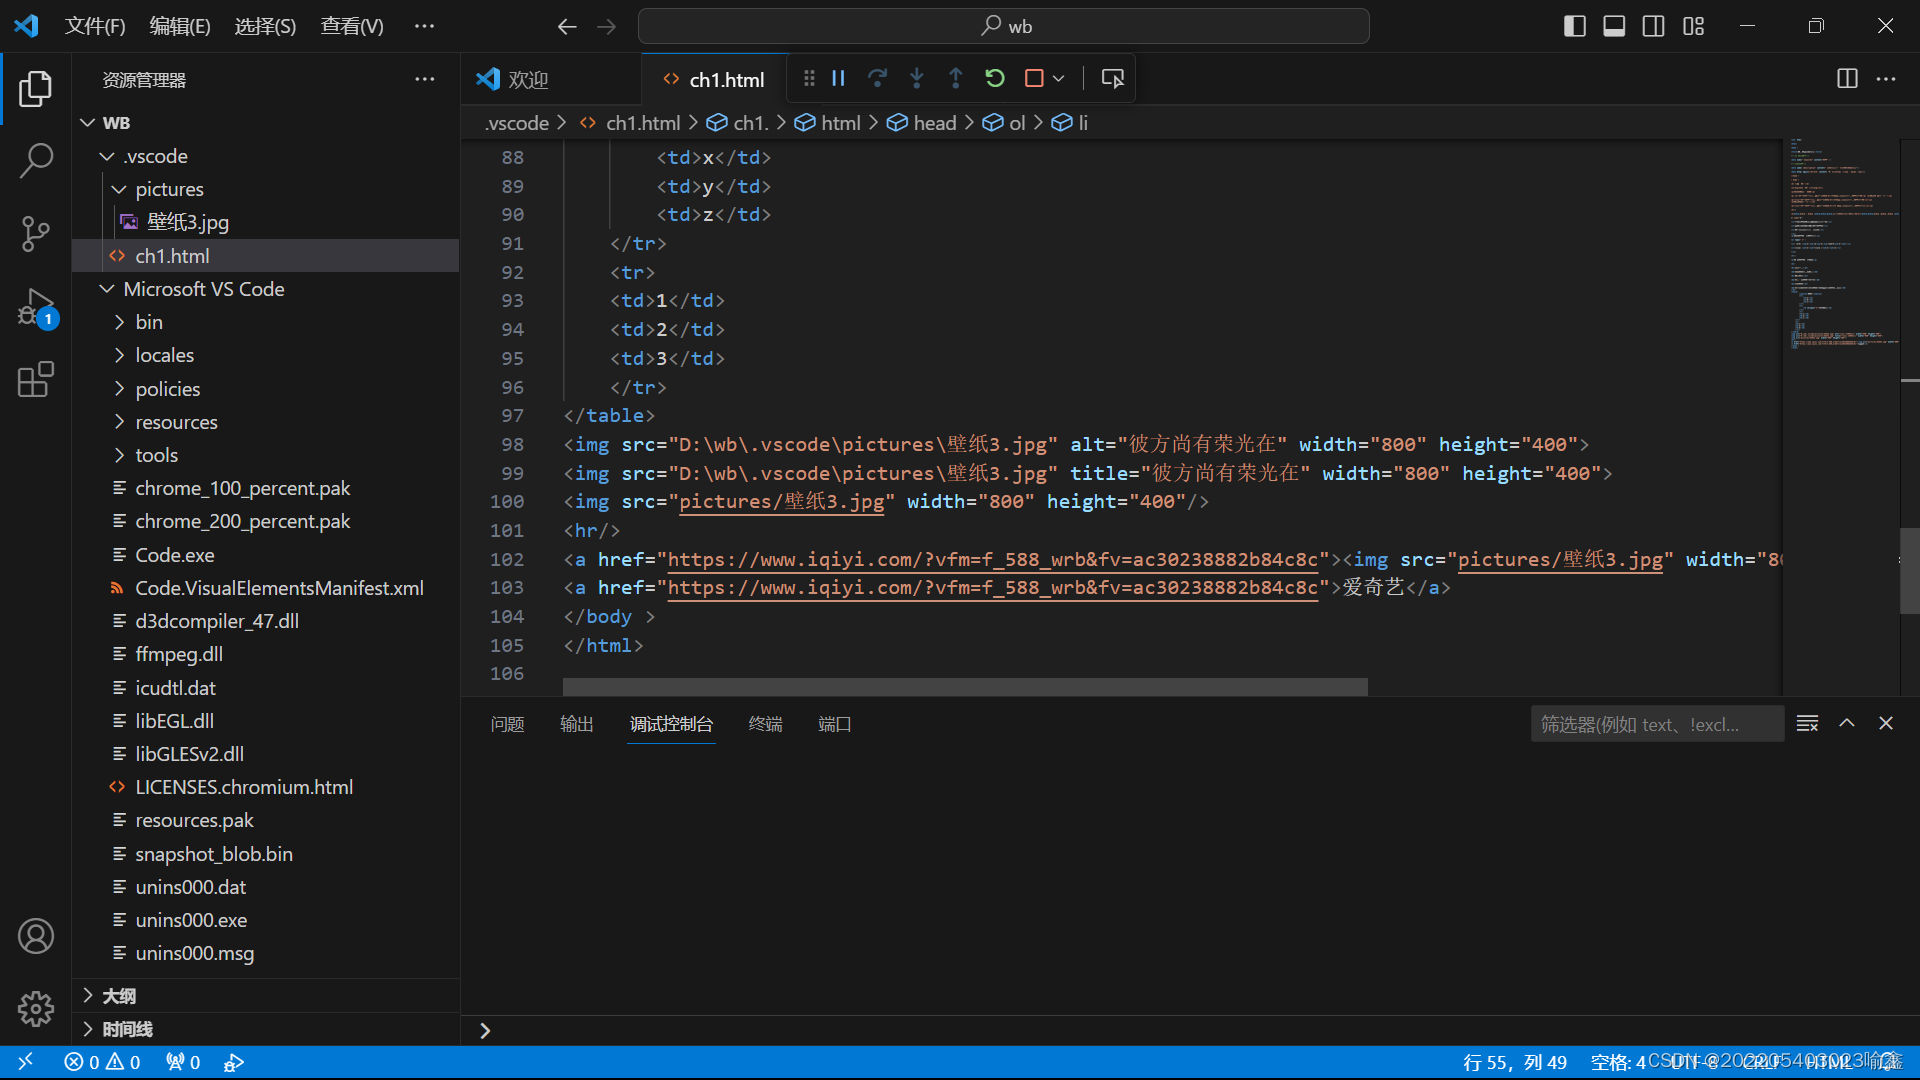Toggle the secondary side bar
Image resolution: width=1920 pixels, height=1080 pixels.
[x=1654, y=26]
